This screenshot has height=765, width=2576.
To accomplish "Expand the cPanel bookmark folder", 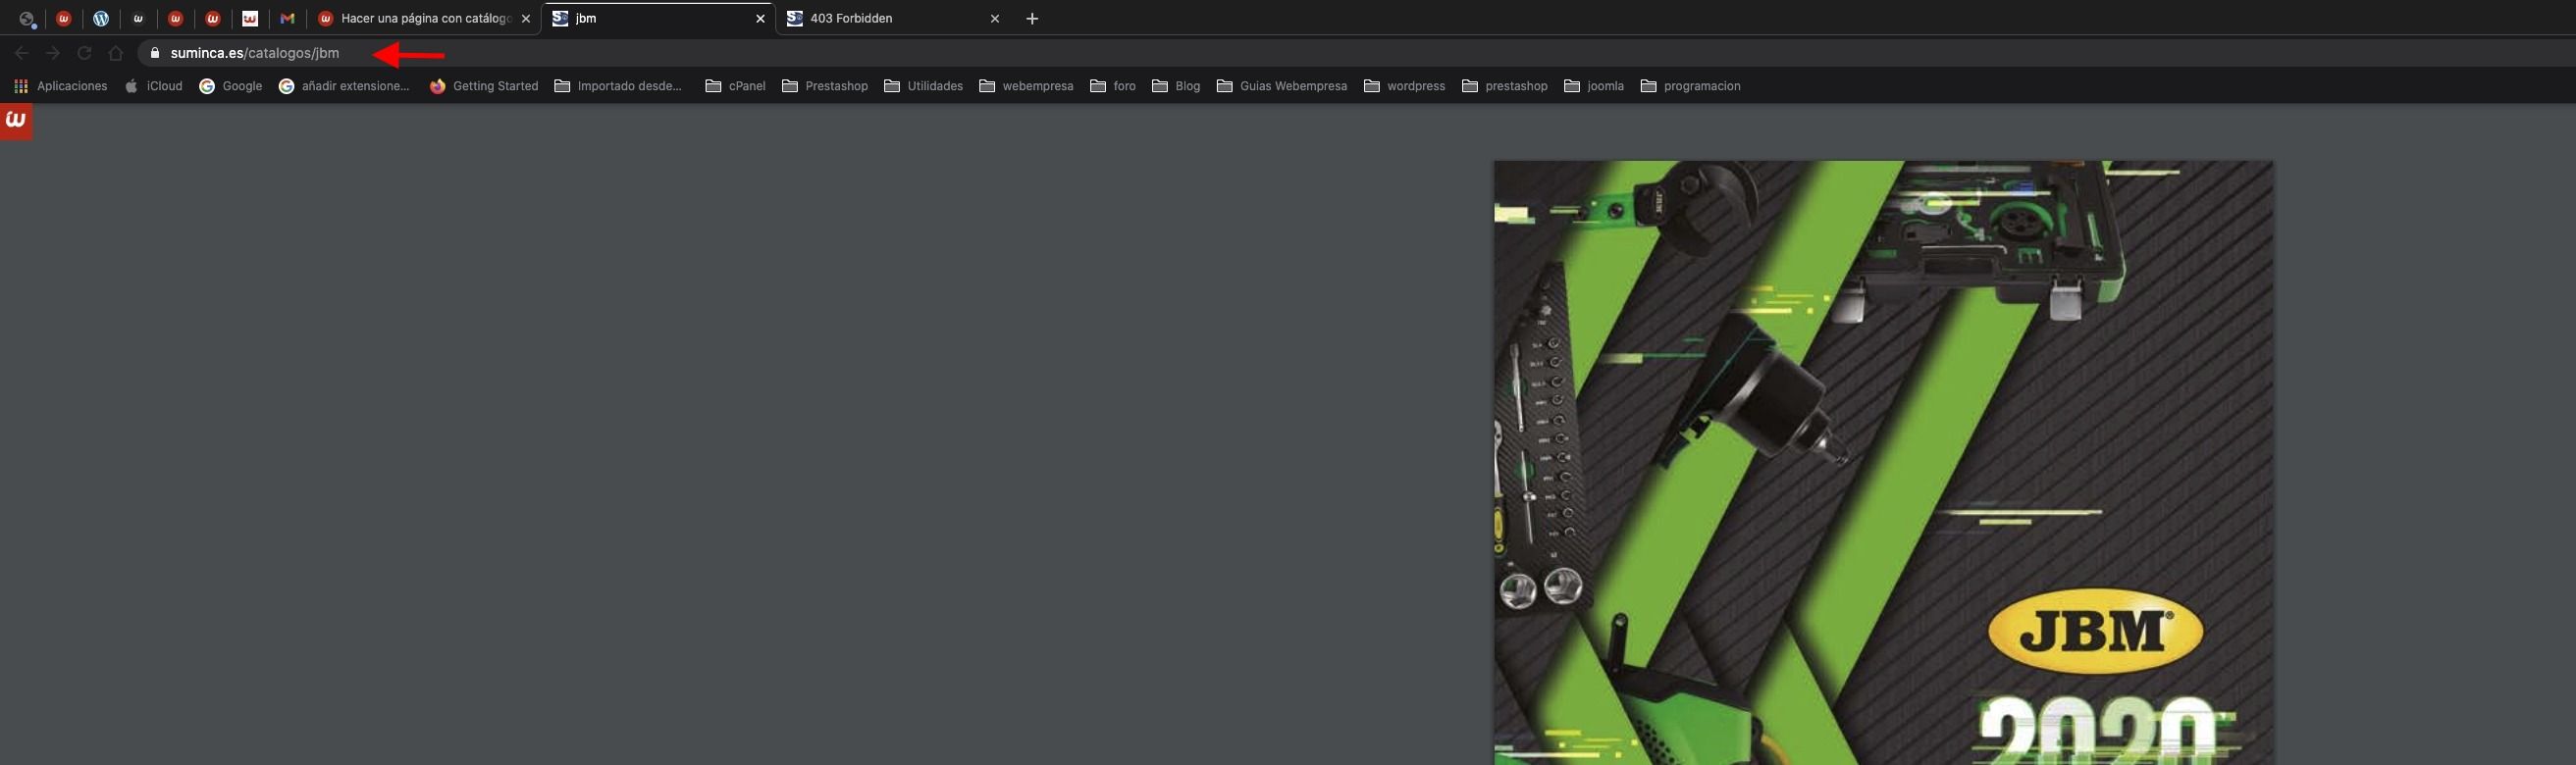I will [x=735, y=86].
